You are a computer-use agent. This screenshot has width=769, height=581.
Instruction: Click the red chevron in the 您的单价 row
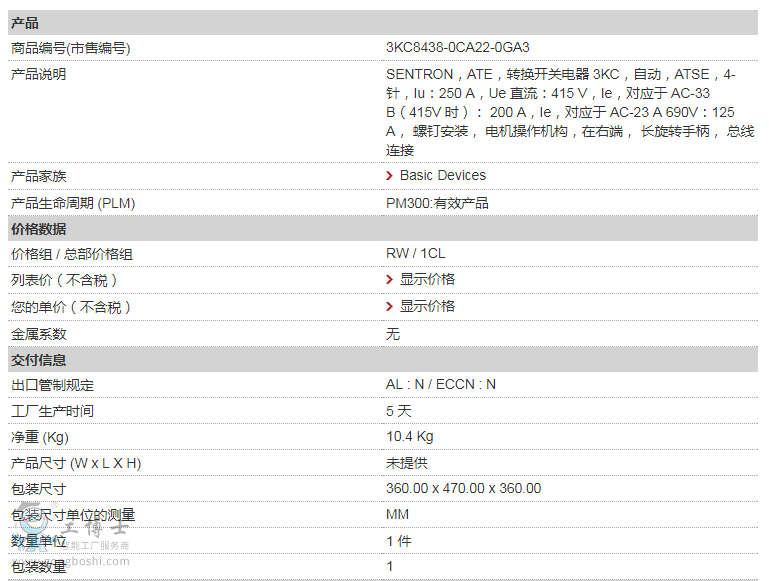[390, 306]
